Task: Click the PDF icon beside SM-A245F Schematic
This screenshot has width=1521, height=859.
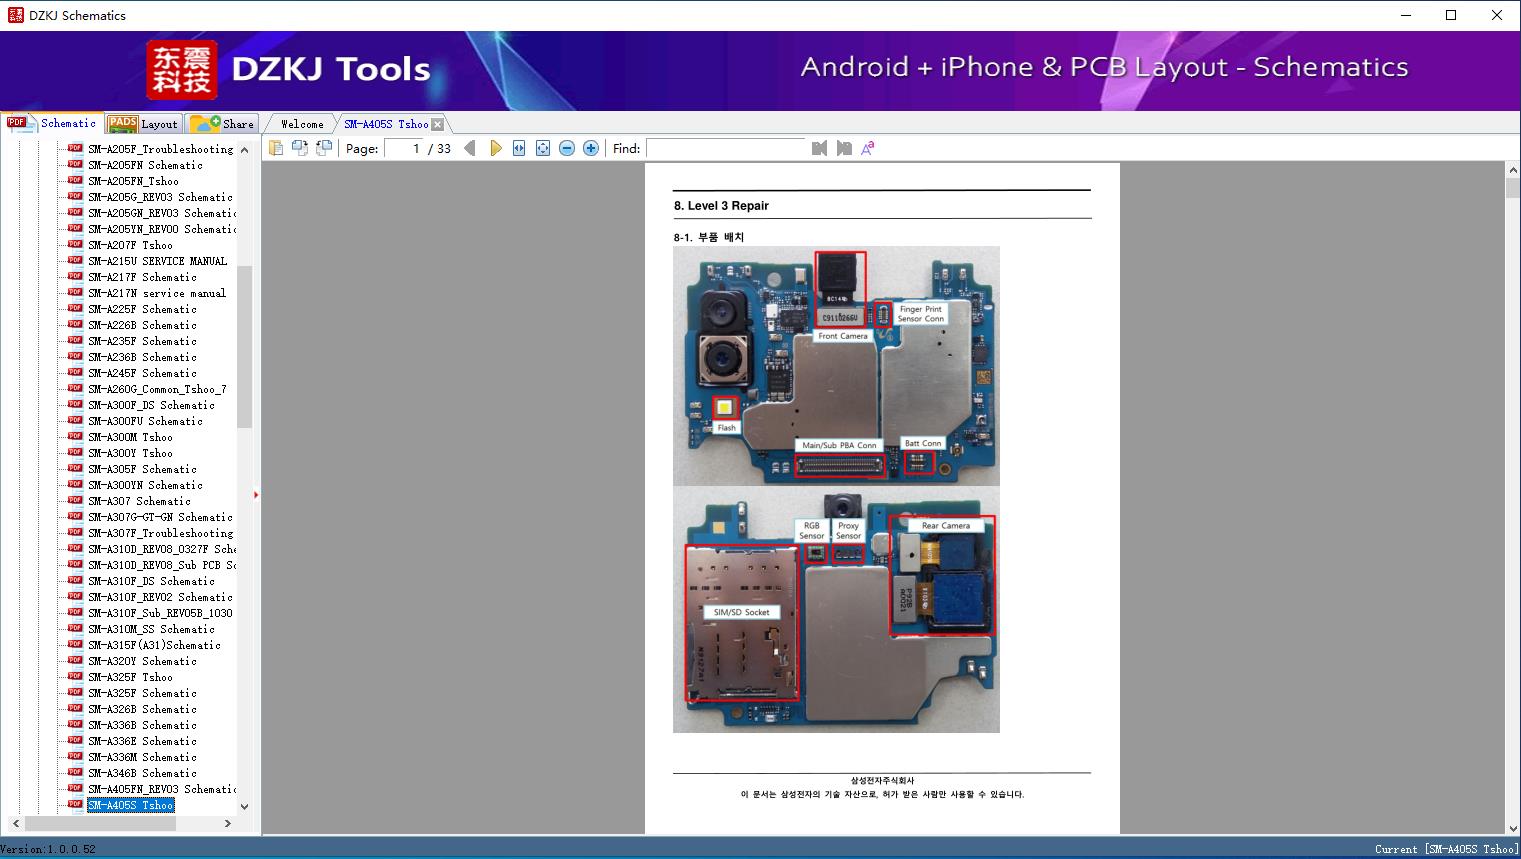Action: click(x=75, y=373)
